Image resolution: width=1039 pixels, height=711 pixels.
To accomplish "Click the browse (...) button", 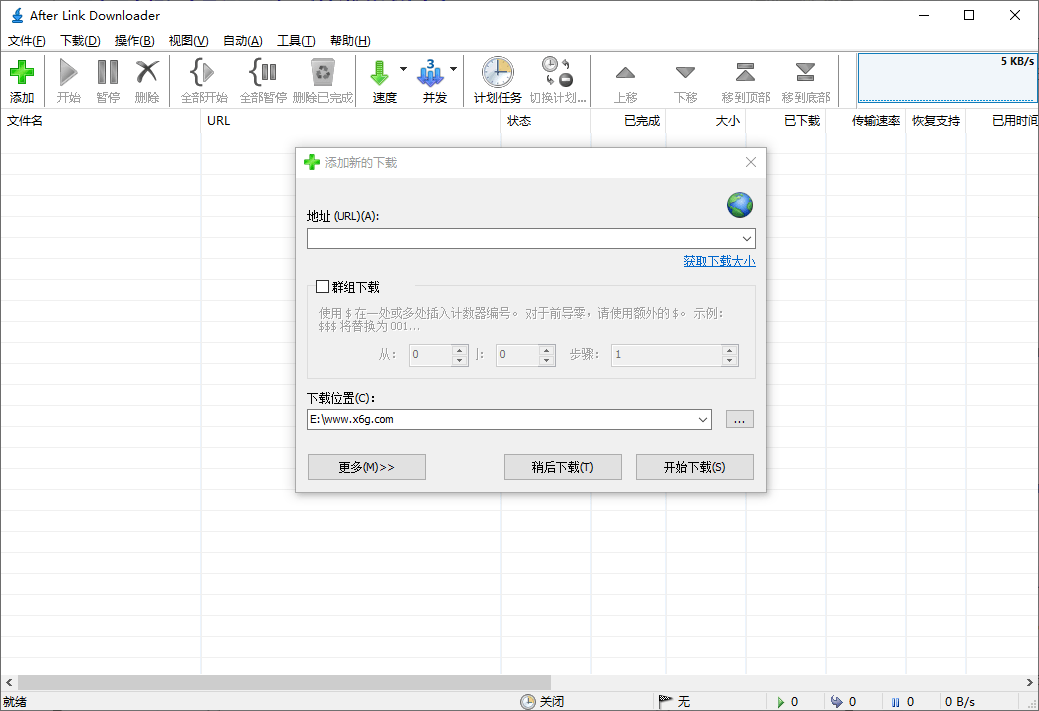I will click(x=739, y=419).
